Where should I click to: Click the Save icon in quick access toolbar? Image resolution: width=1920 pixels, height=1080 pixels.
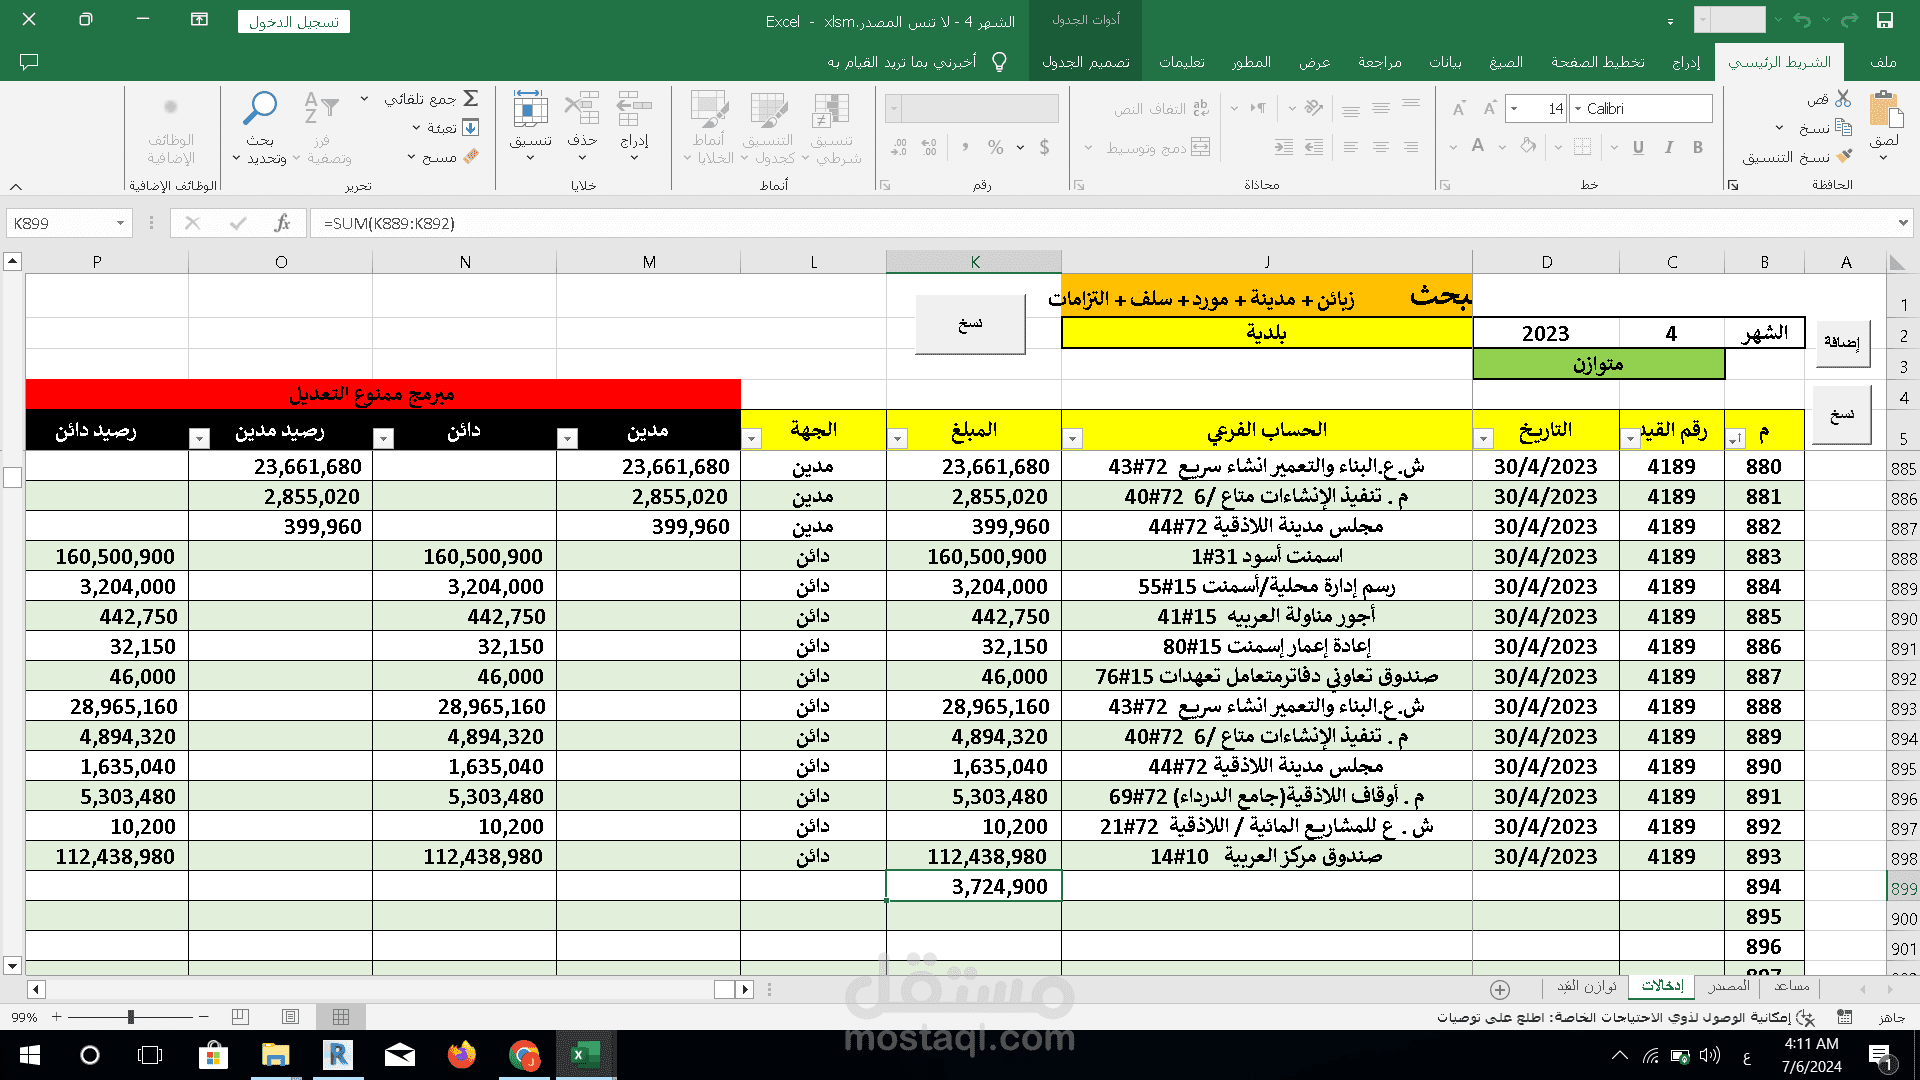click(x=1885, y=20)
